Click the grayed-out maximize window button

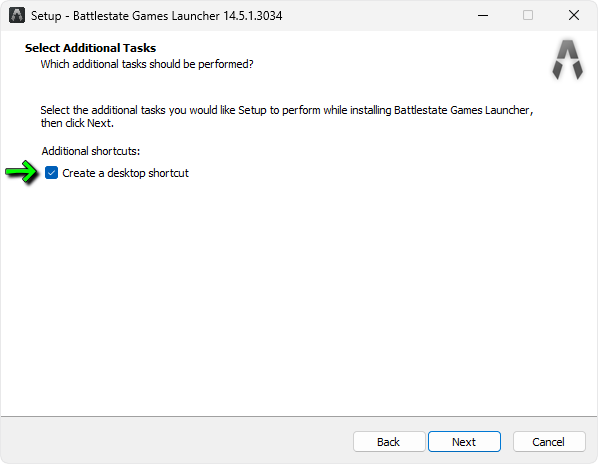click(x=528, y=16)
